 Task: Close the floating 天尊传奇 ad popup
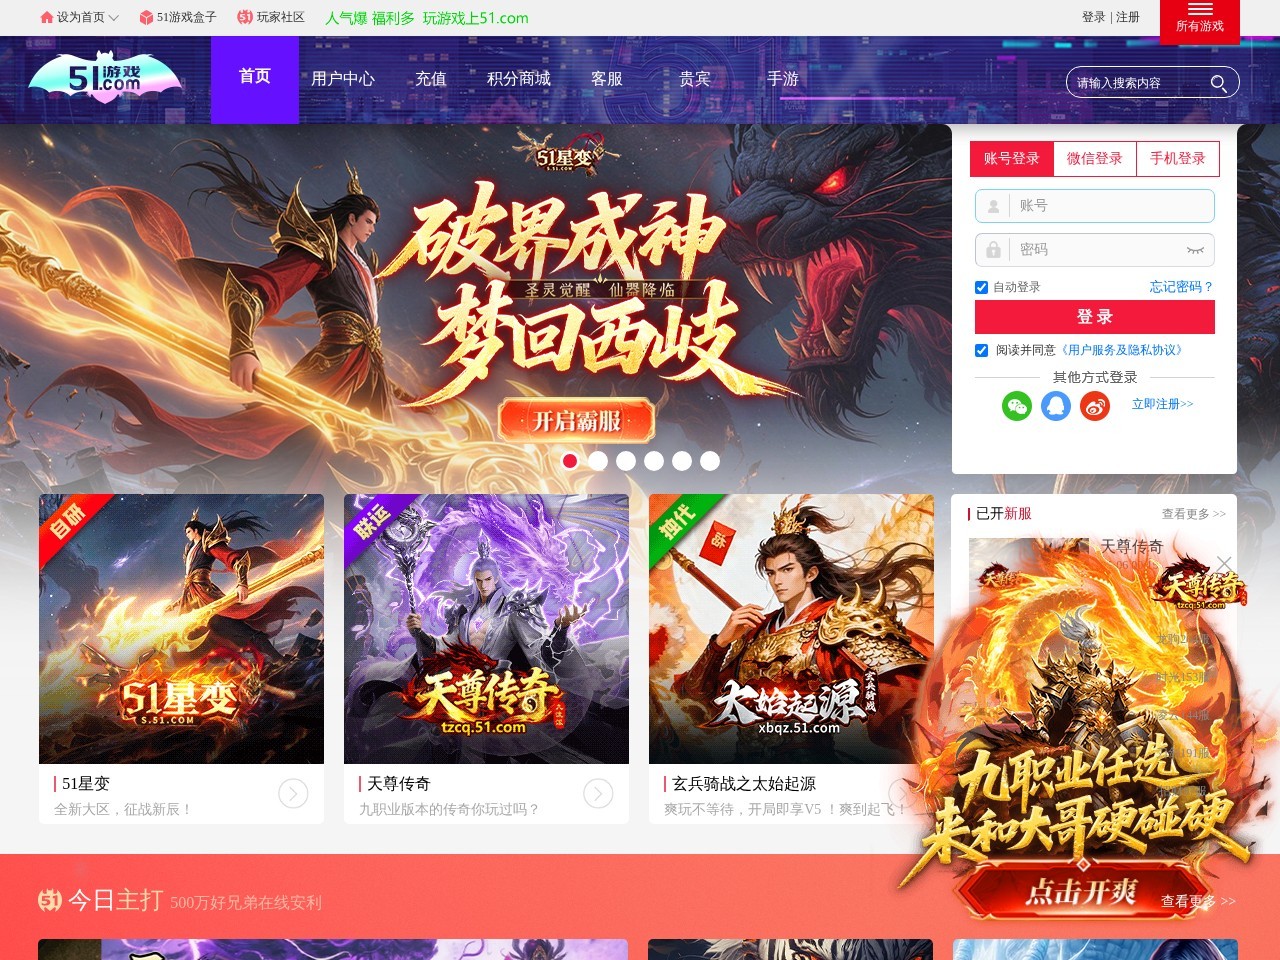(x=1224, y=564)
